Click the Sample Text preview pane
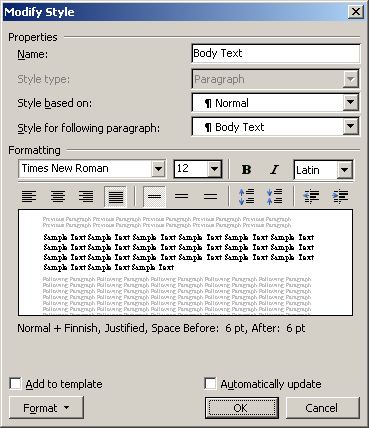This screenshot has width=369, height=428. (185, 262)
